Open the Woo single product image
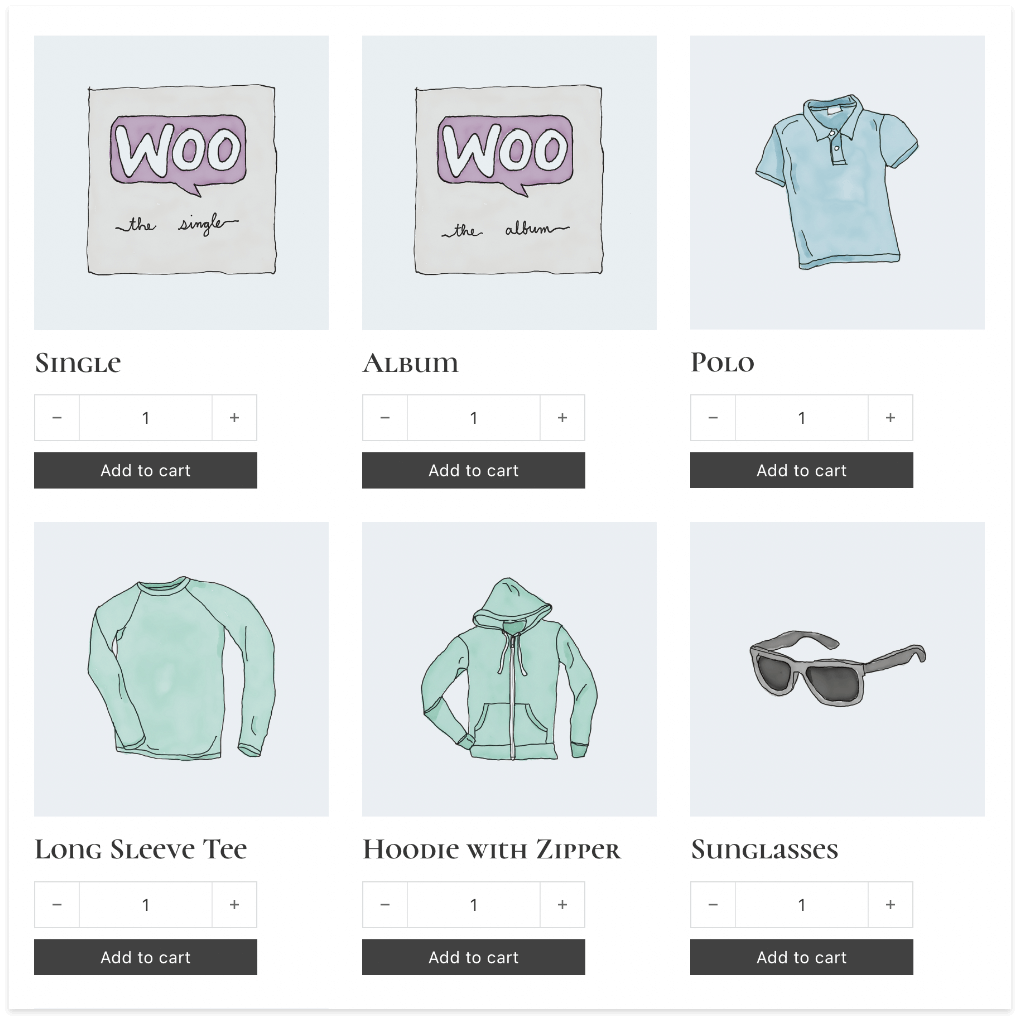 tap(181, 182)
